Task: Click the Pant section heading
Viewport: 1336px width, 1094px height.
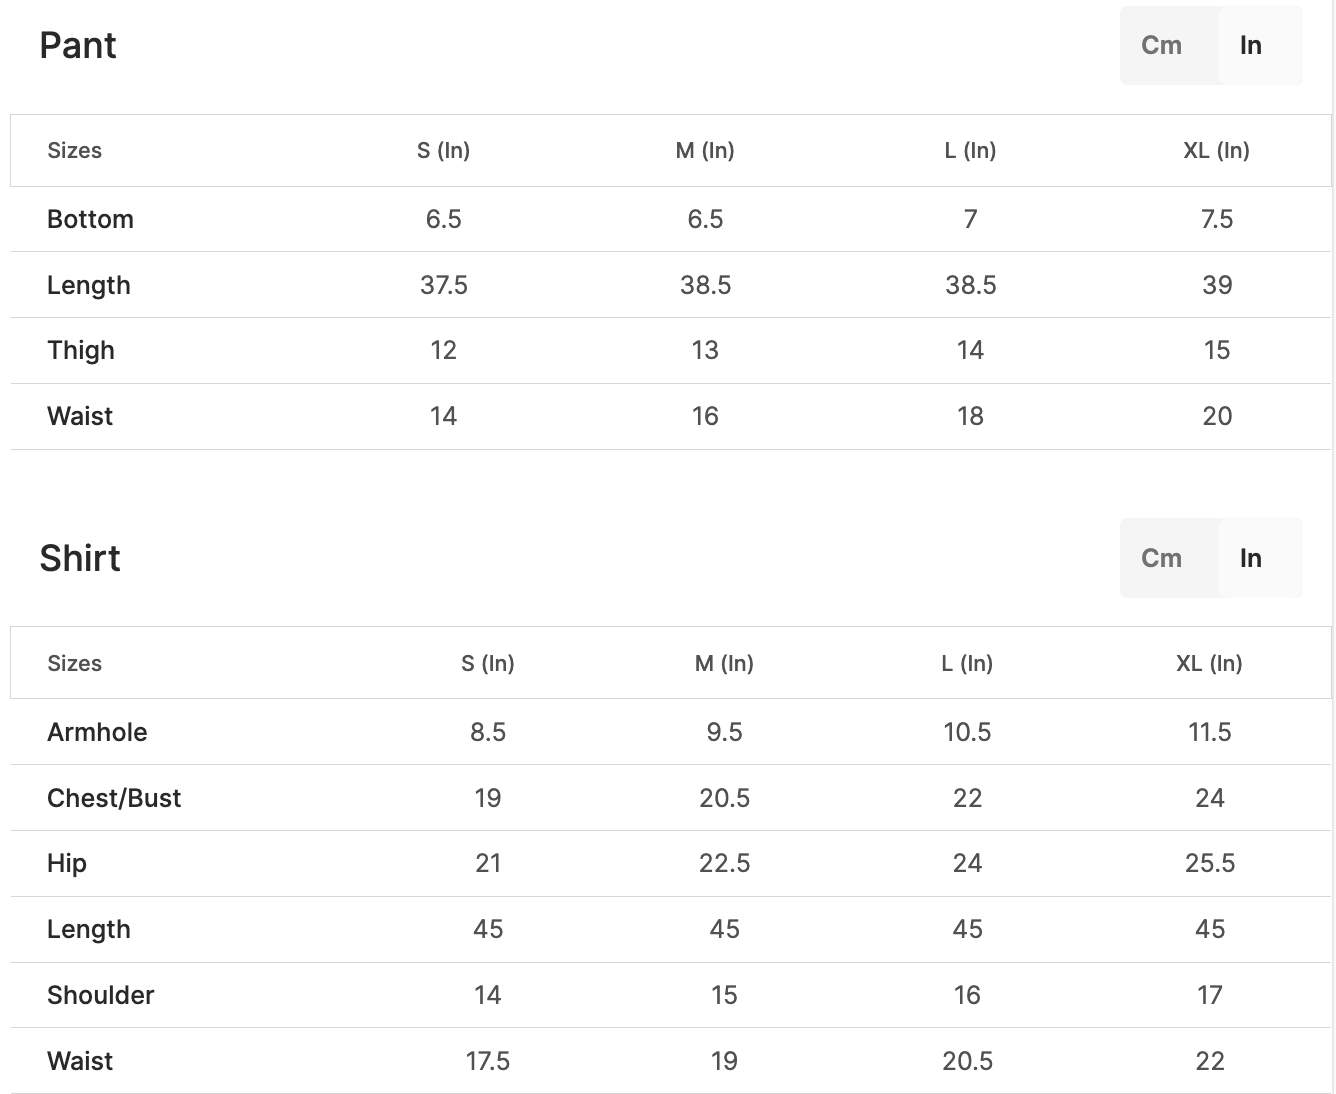Action: [78, 45]
